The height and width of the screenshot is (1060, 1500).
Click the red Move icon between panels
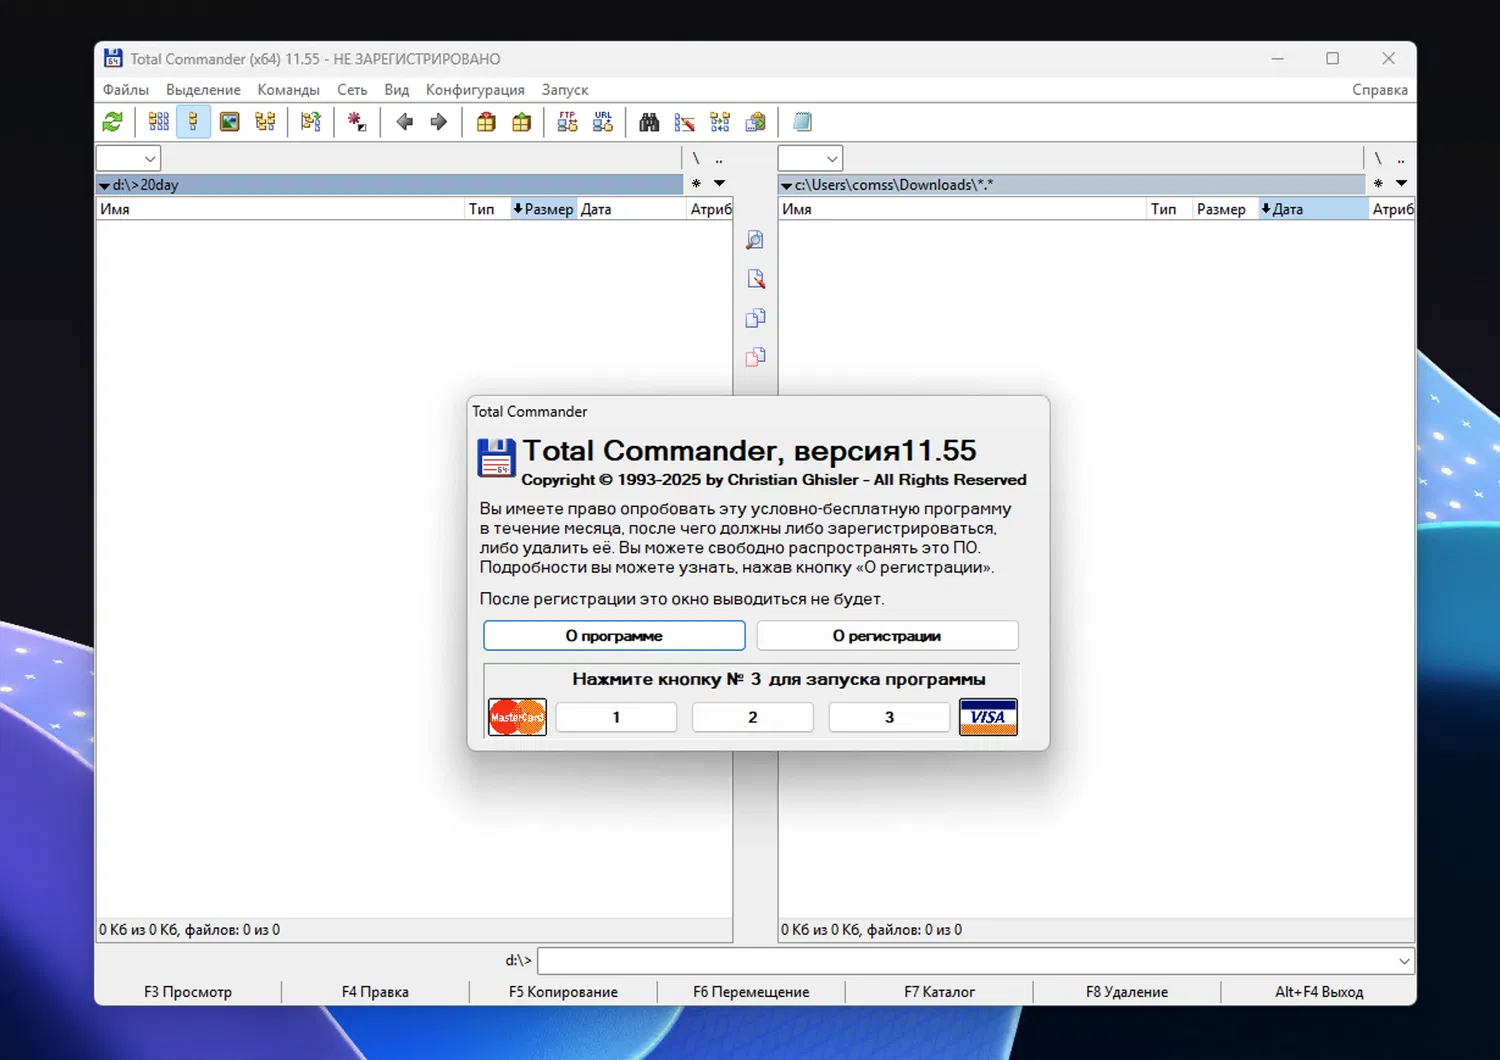coord(755,357)
